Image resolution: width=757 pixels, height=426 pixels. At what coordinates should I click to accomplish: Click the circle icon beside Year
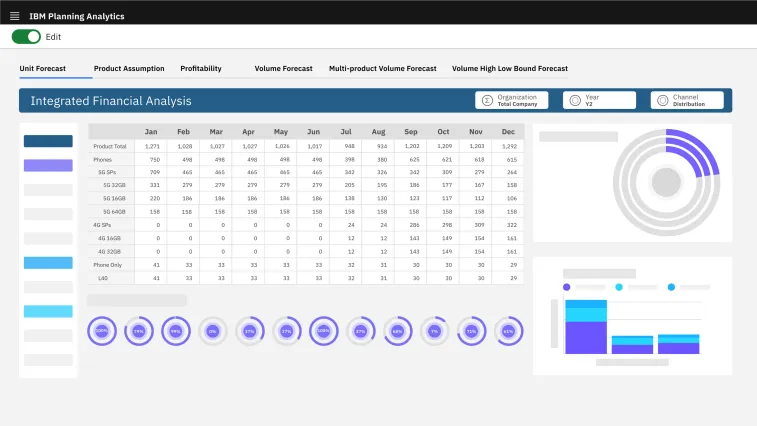tap(574, 100)
